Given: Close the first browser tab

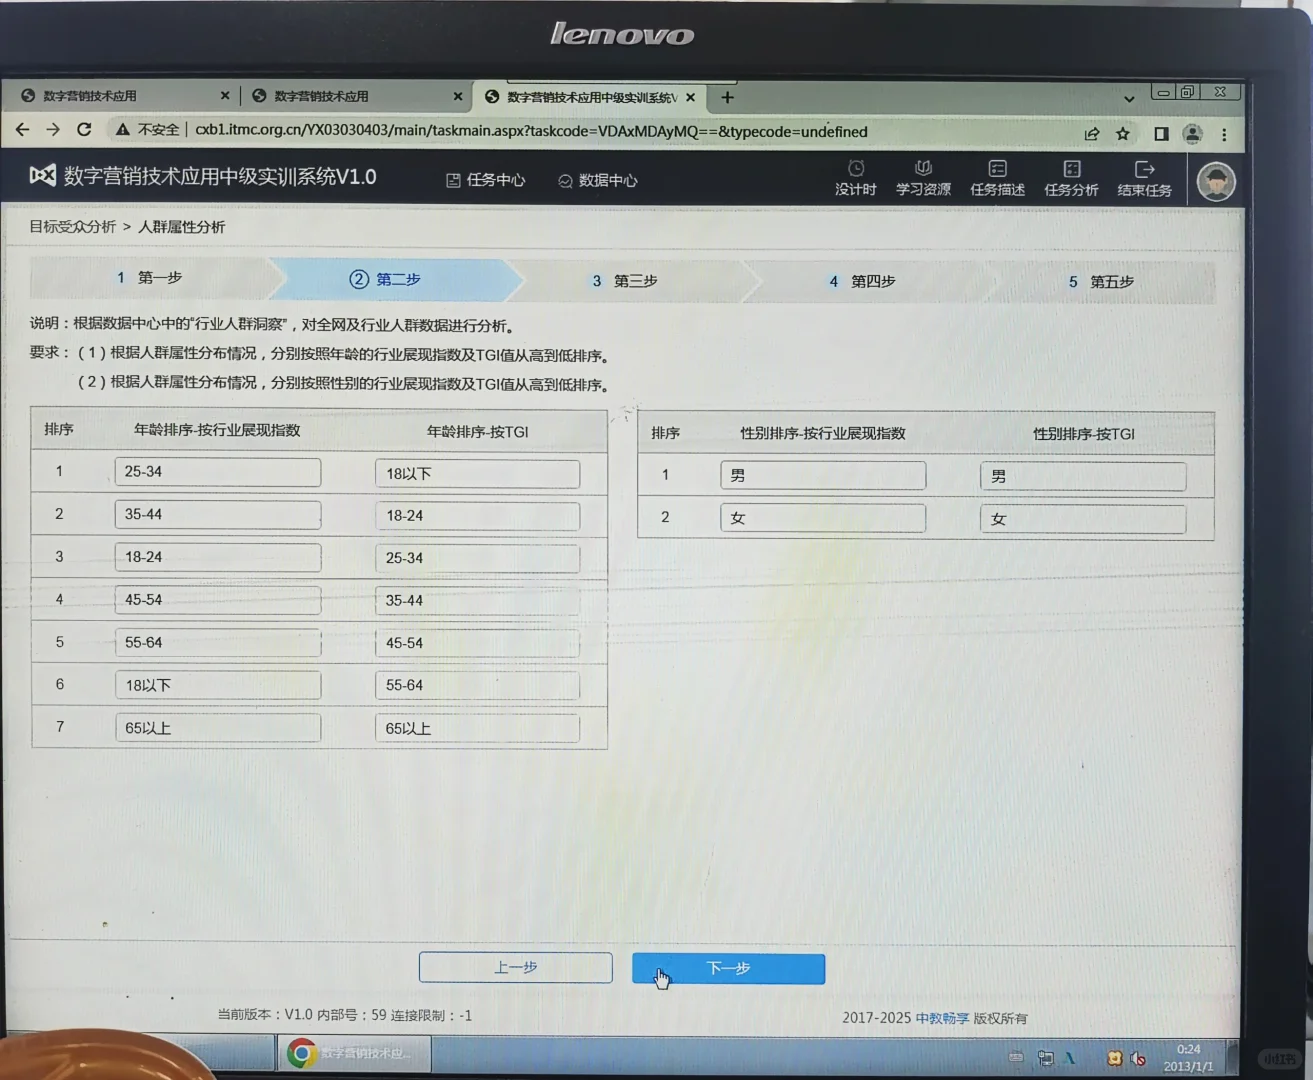Looking at the screenshot, I should coord(225,96).
